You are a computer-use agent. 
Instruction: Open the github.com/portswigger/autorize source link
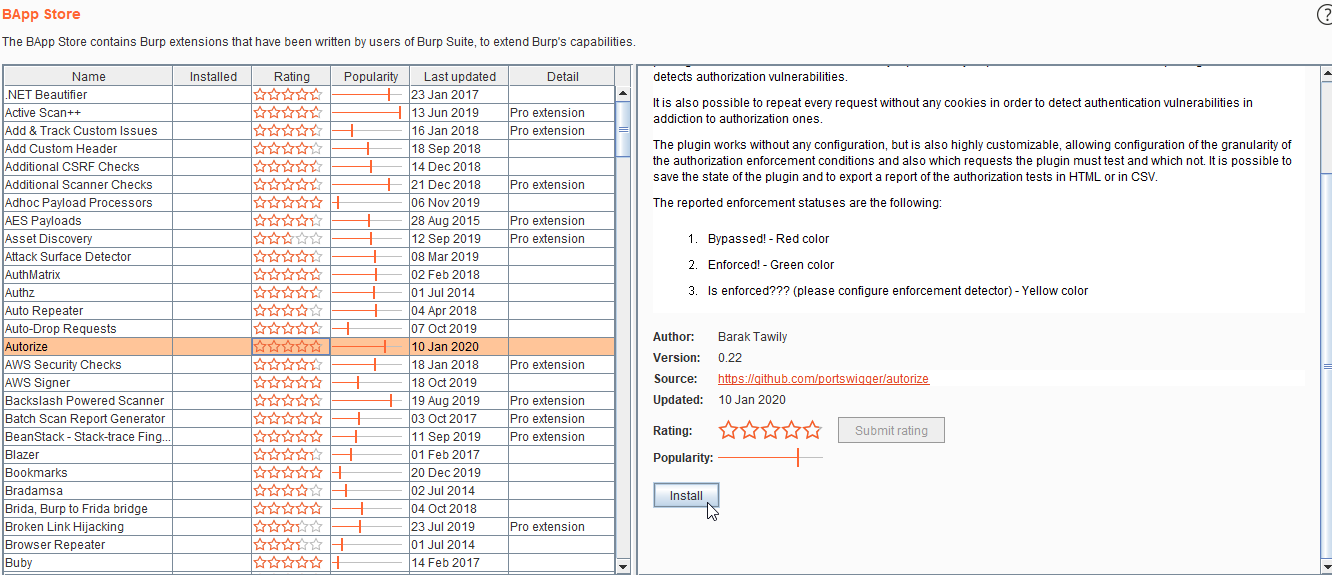coord(823,379)
